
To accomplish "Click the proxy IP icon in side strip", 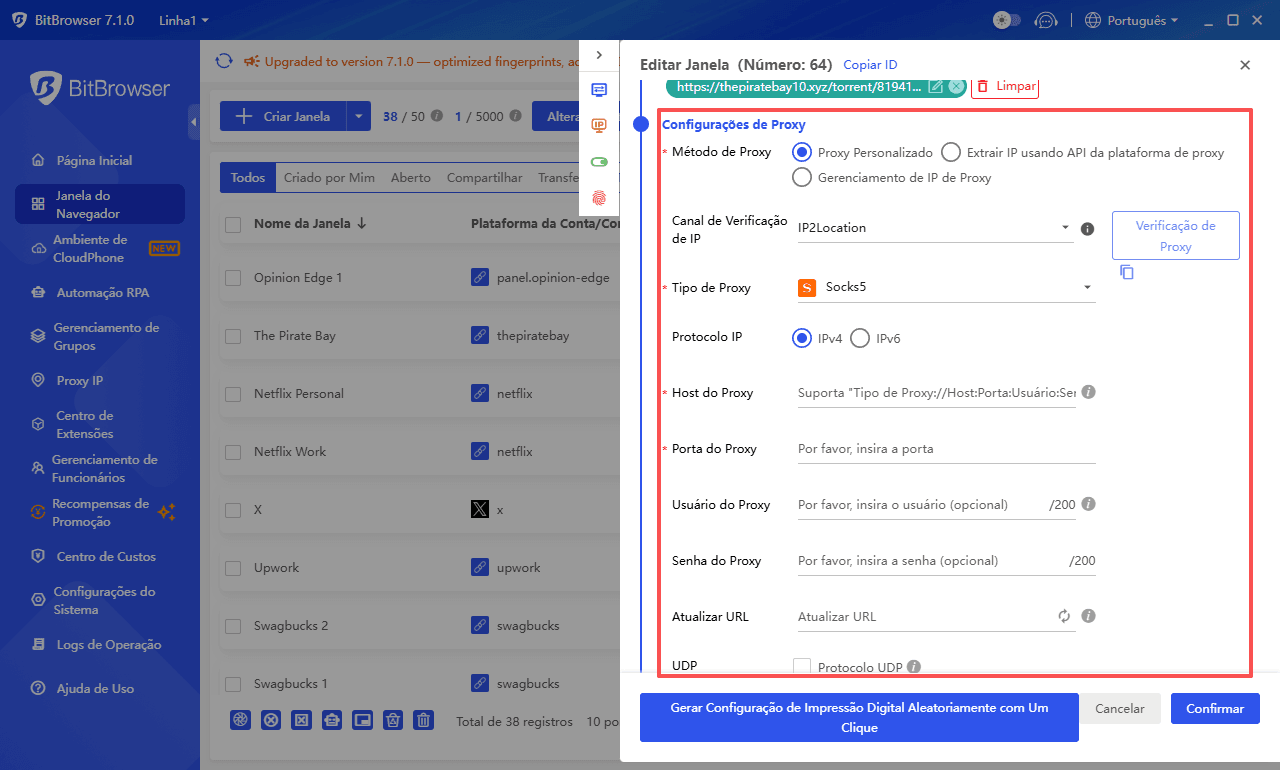I will [x=599, y=125].
